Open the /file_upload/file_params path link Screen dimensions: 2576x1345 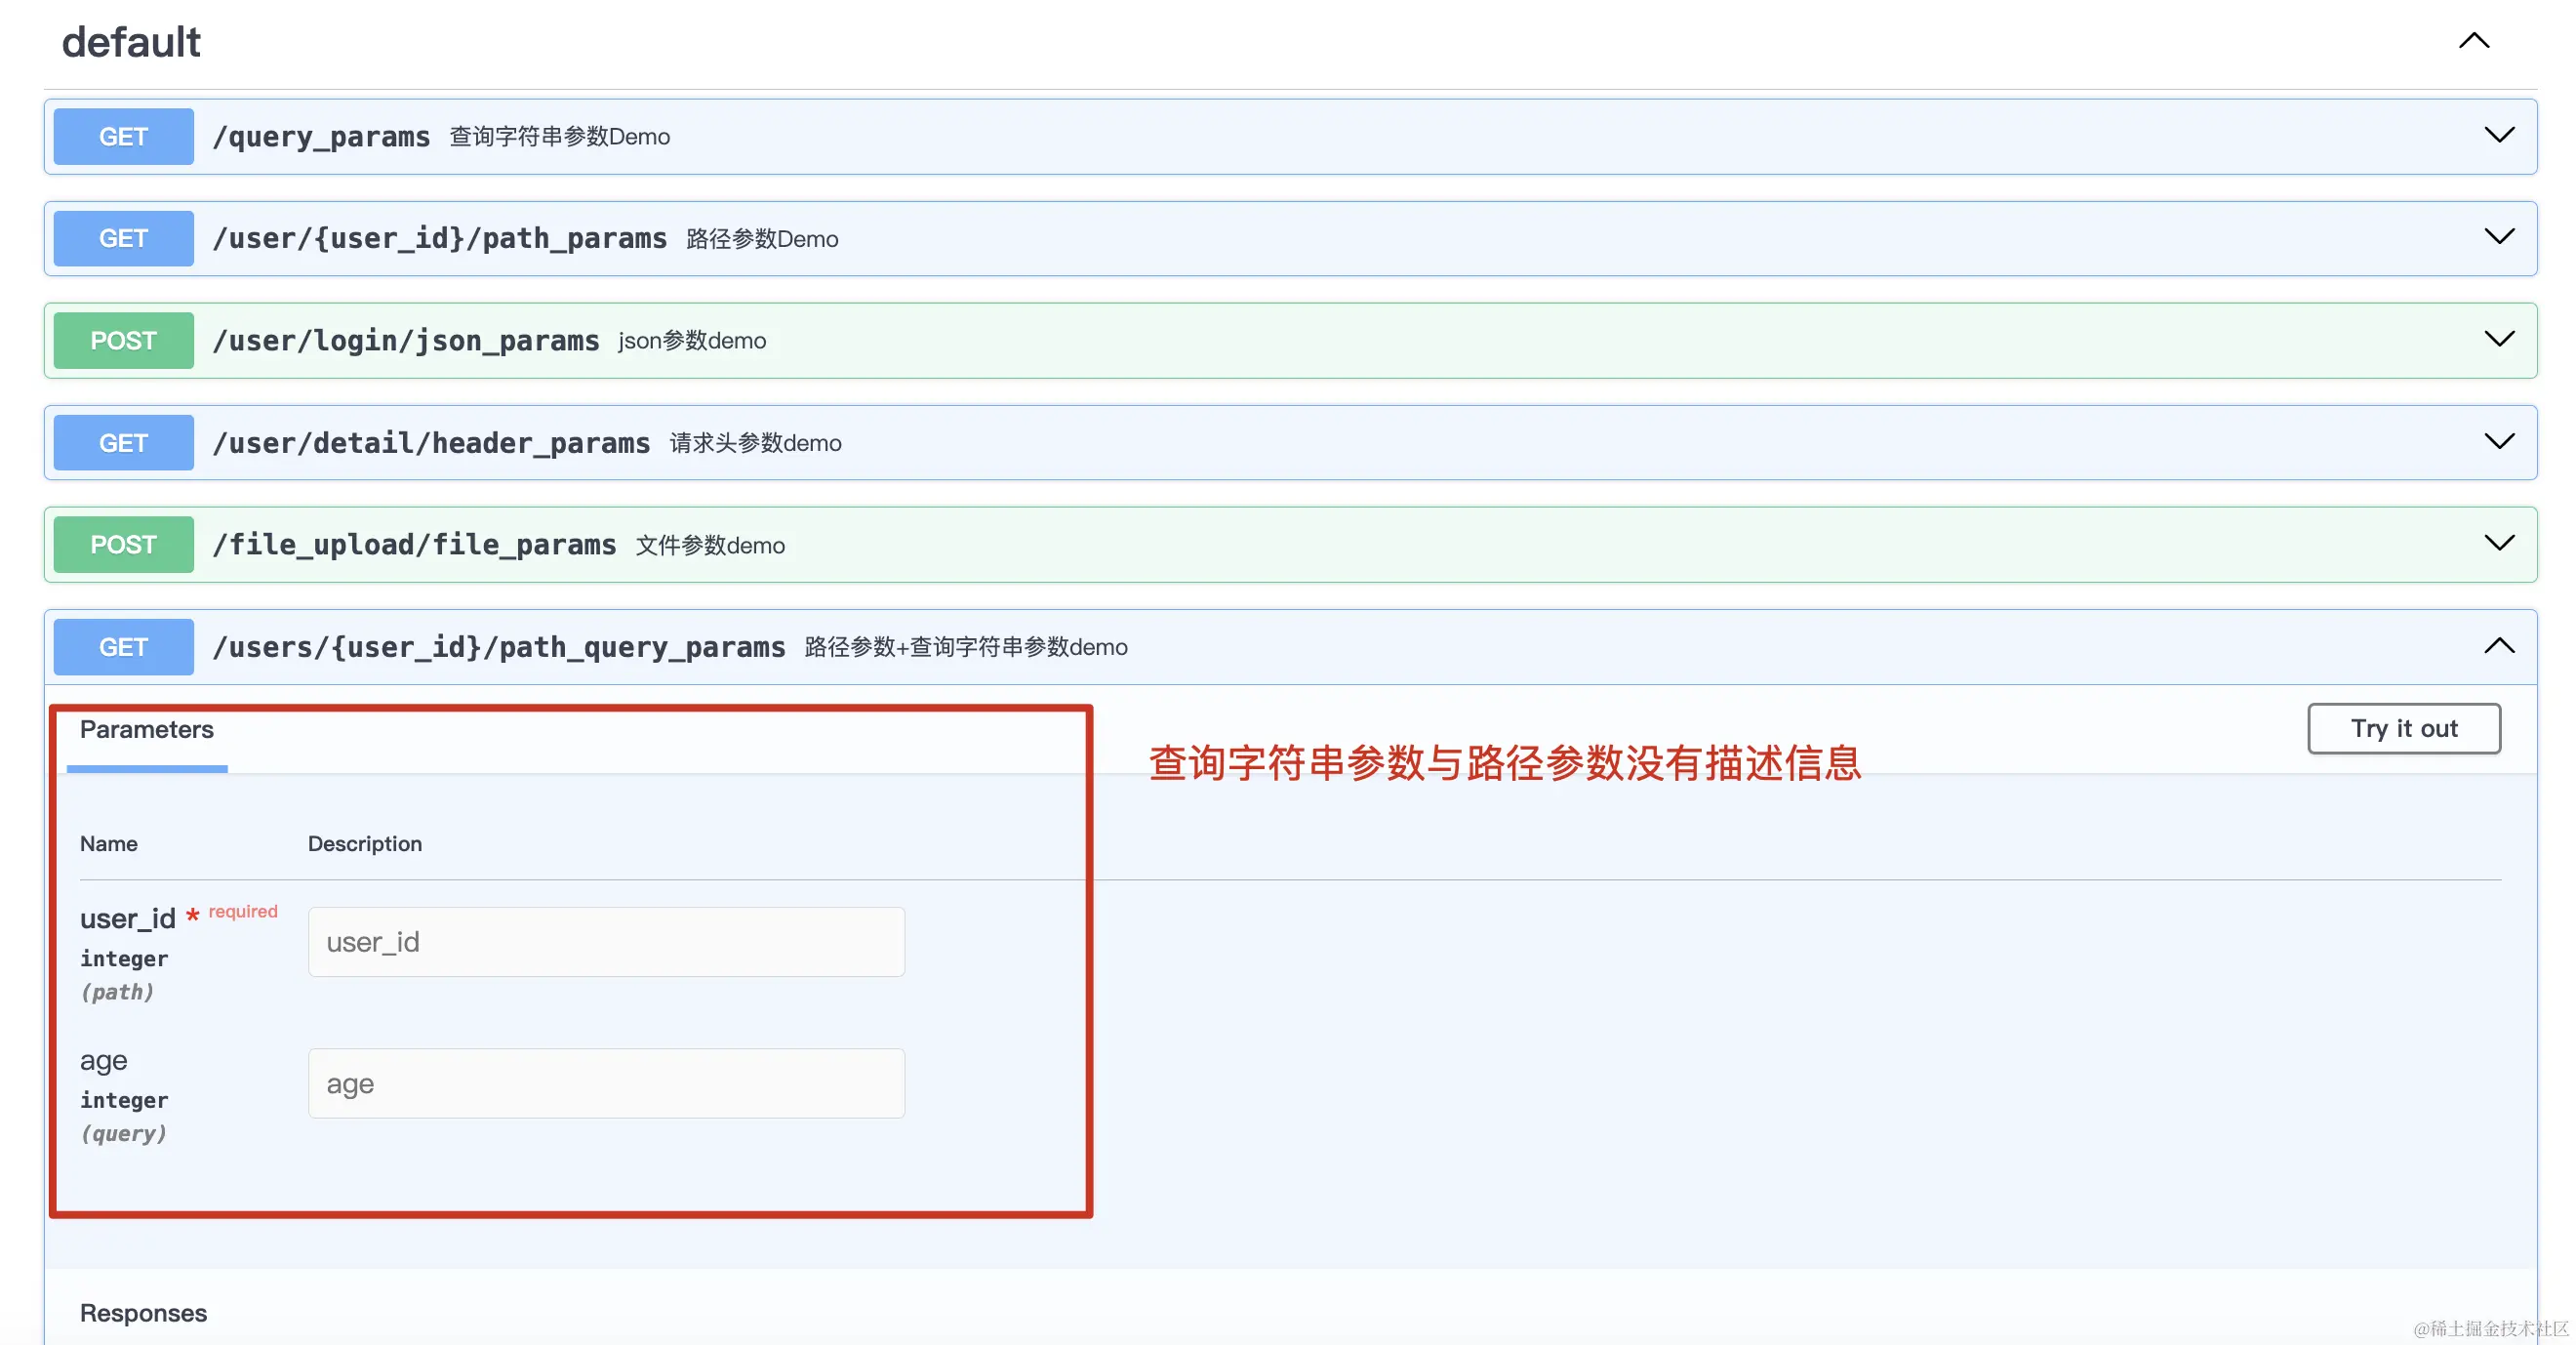pyautogui.click(x=414, y=545)
